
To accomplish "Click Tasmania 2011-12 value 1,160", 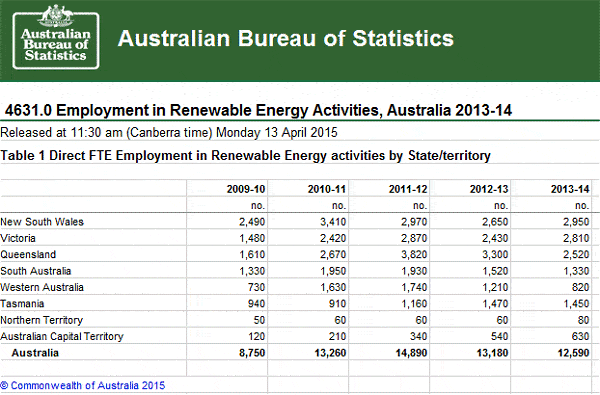I will pyautogui.click(x=414, y=304).
